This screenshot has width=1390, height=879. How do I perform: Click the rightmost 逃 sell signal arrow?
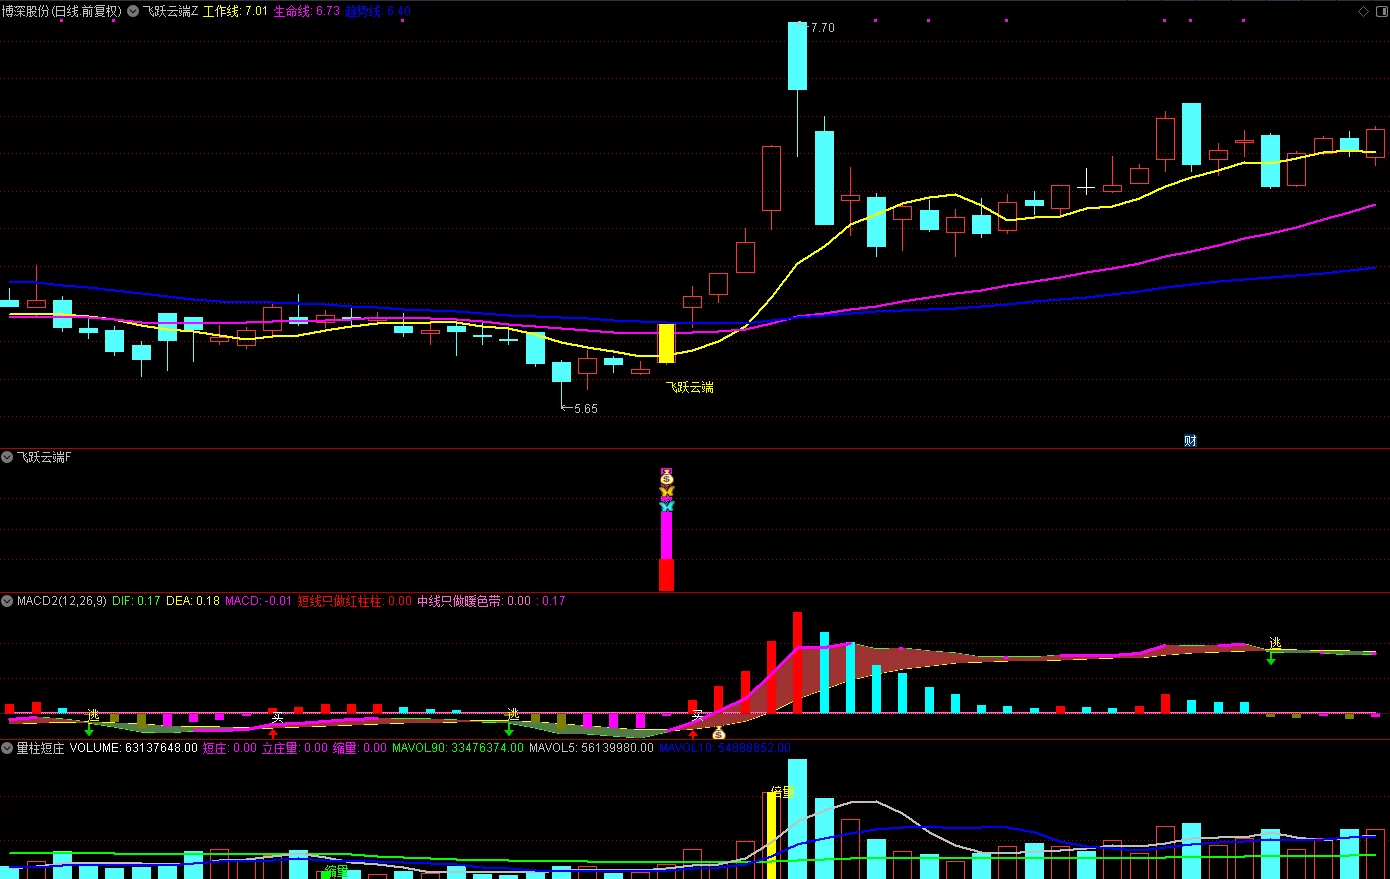coord(1271,659)
